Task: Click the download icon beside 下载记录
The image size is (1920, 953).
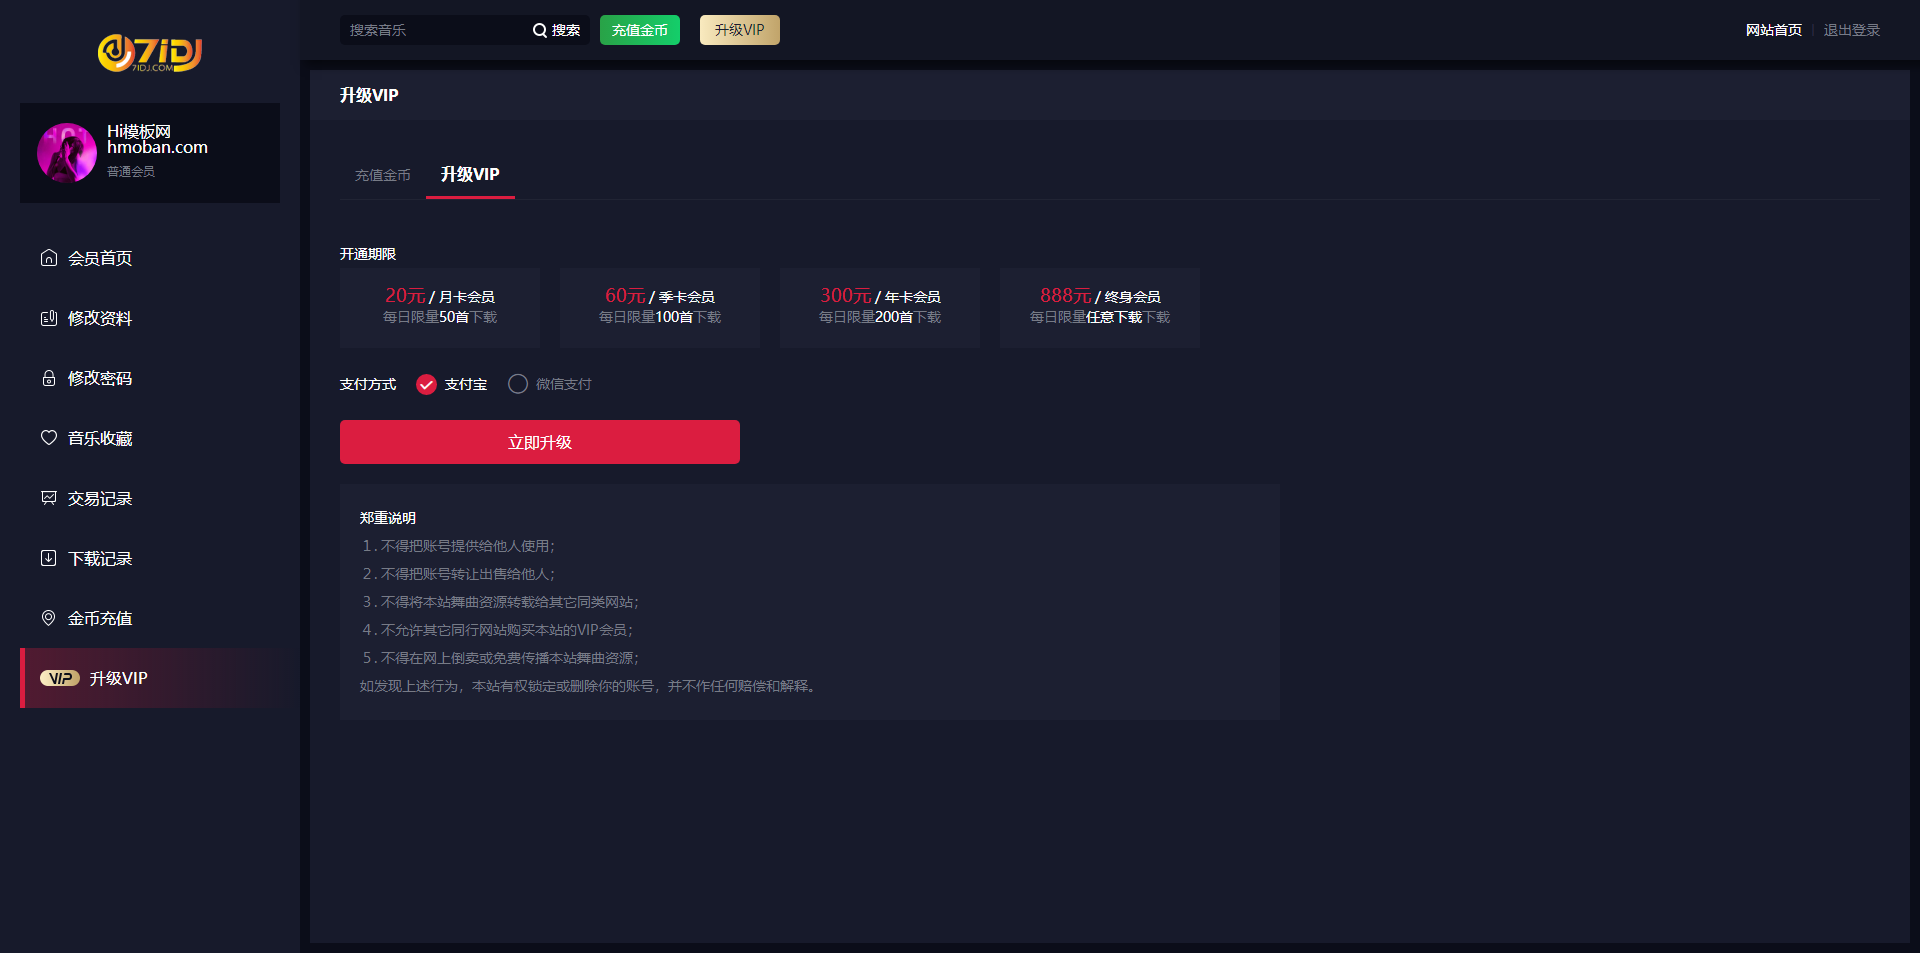Action: point(48,558)
